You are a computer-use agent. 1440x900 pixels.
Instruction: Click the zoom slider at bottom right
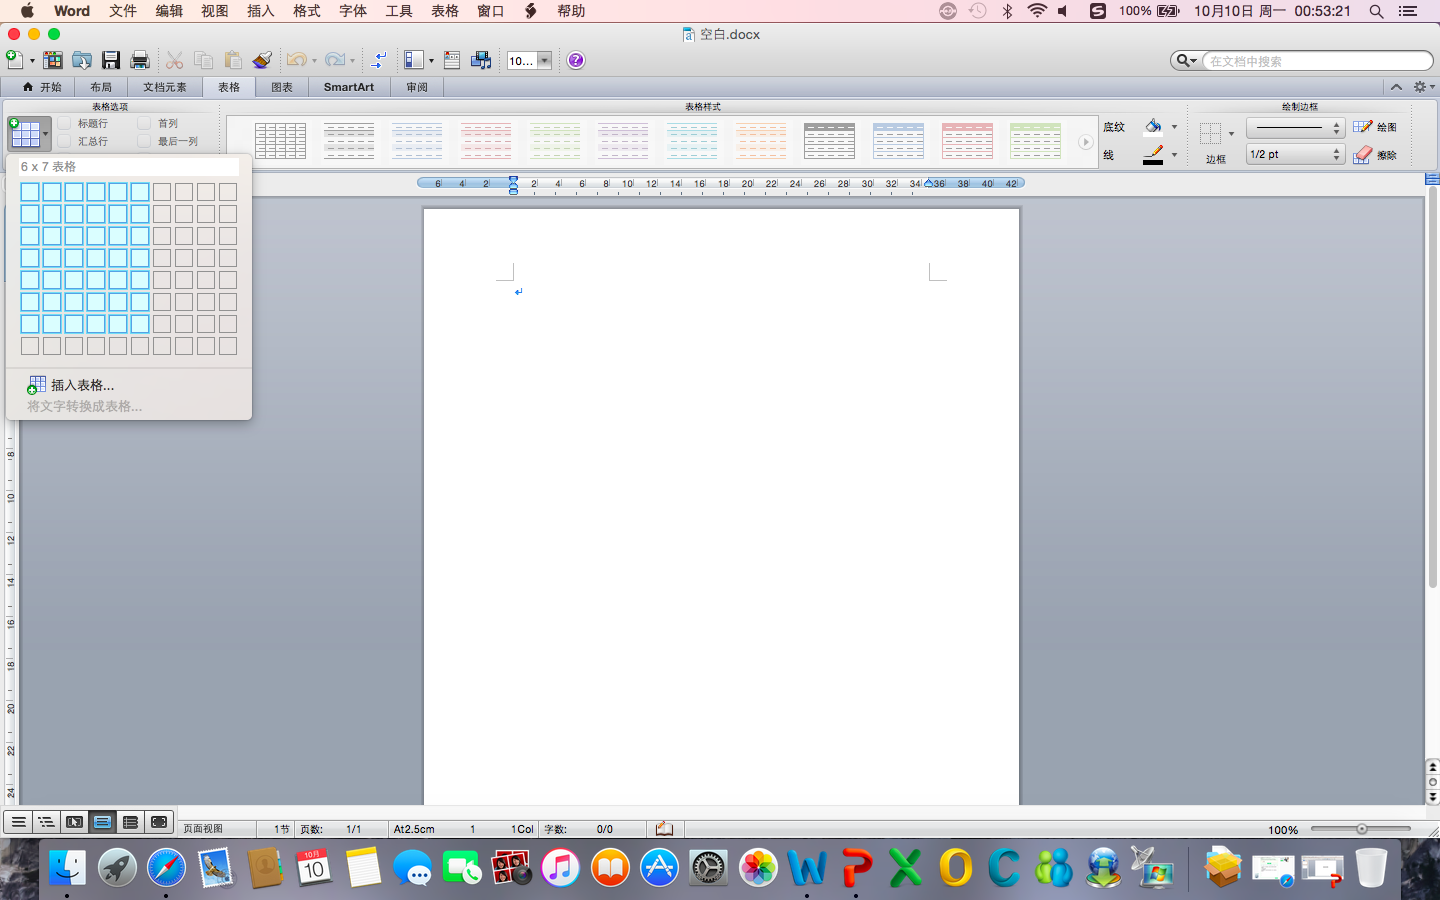click(1361, 829)
